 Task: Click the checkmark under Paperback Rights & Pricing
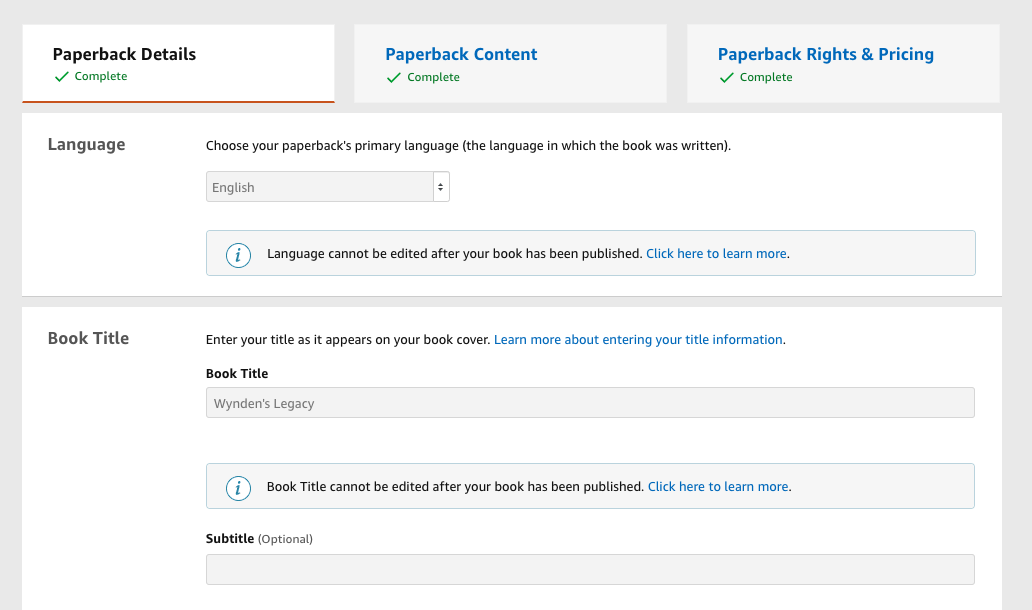click(x=727, y=77)
